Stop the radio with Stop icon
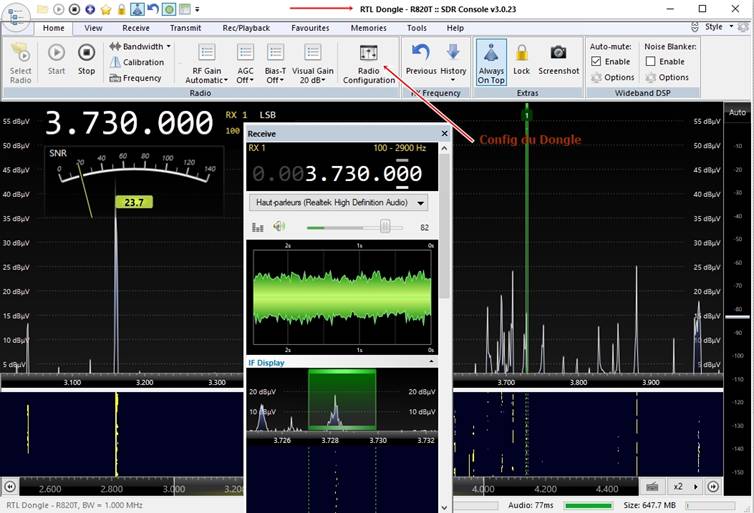This screenshot has height=513, width=754. 87,60
